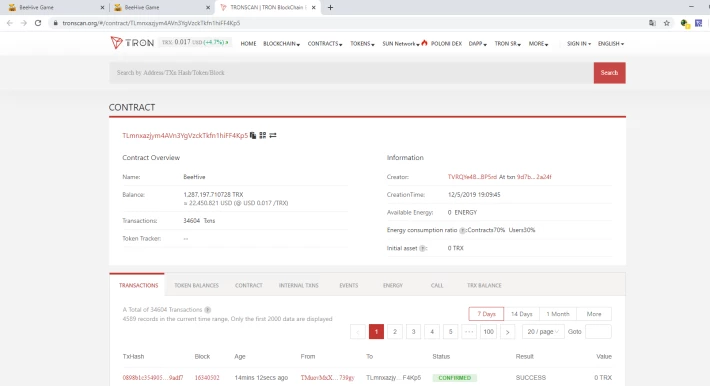710x386 pixels.
Task: Expand the BLOCKCHAIN menu
Action: [x=281, y=44]
